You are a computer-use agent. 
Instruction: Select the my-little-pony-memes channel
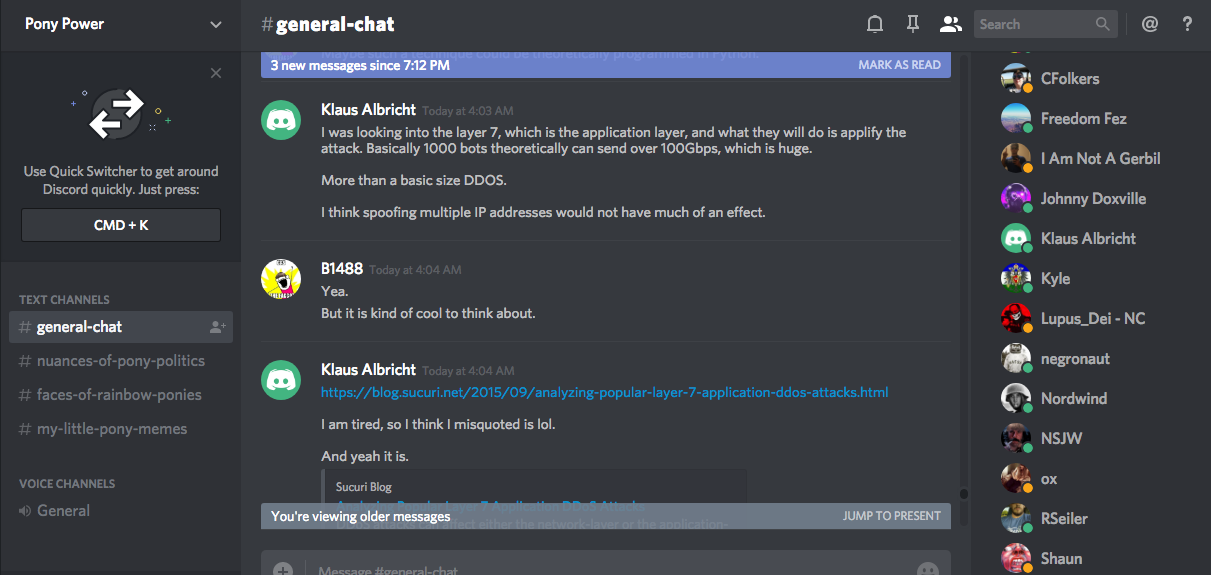[x=112, y=429]
